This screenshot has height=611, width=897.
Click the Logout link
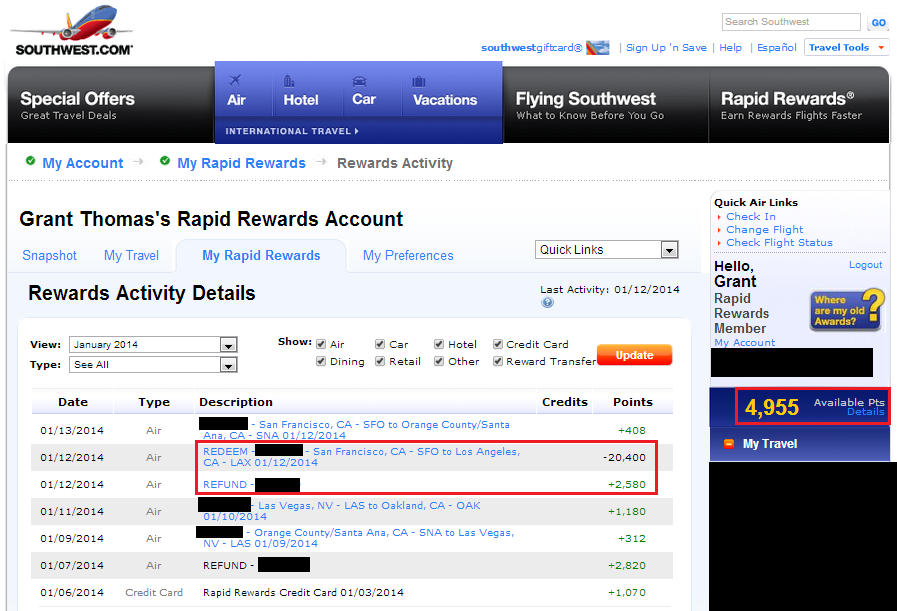point(866,265)
